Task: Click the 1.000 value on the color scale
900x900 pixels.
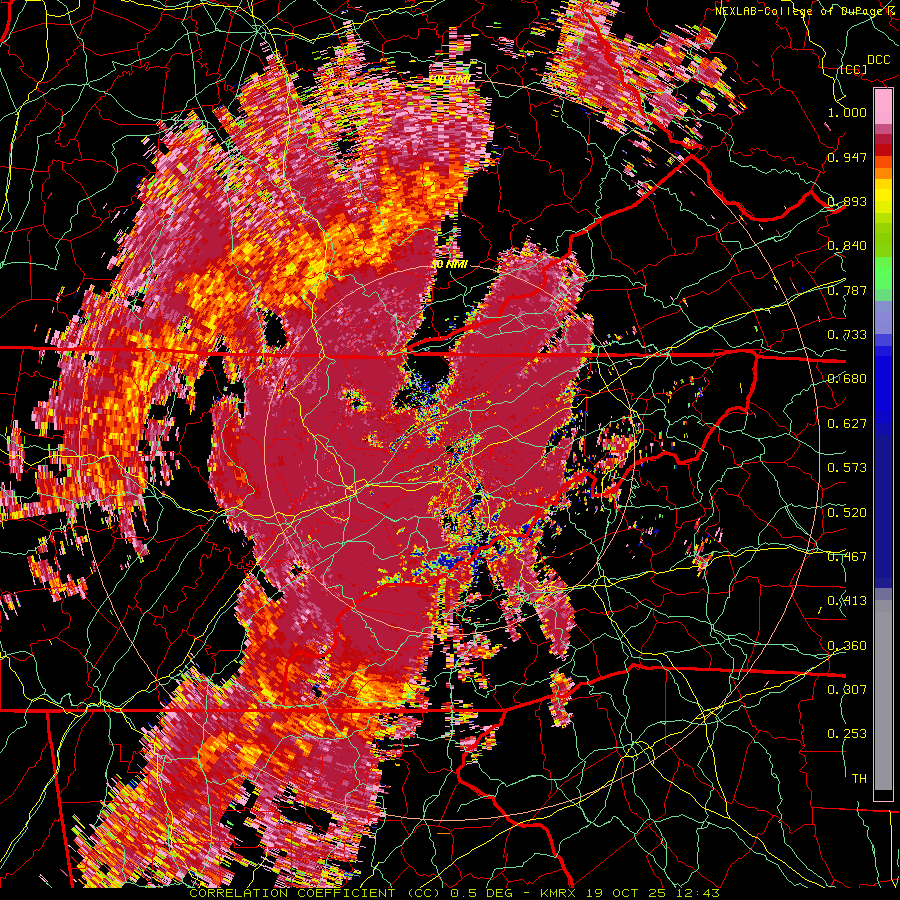Action: click(847, 112)
